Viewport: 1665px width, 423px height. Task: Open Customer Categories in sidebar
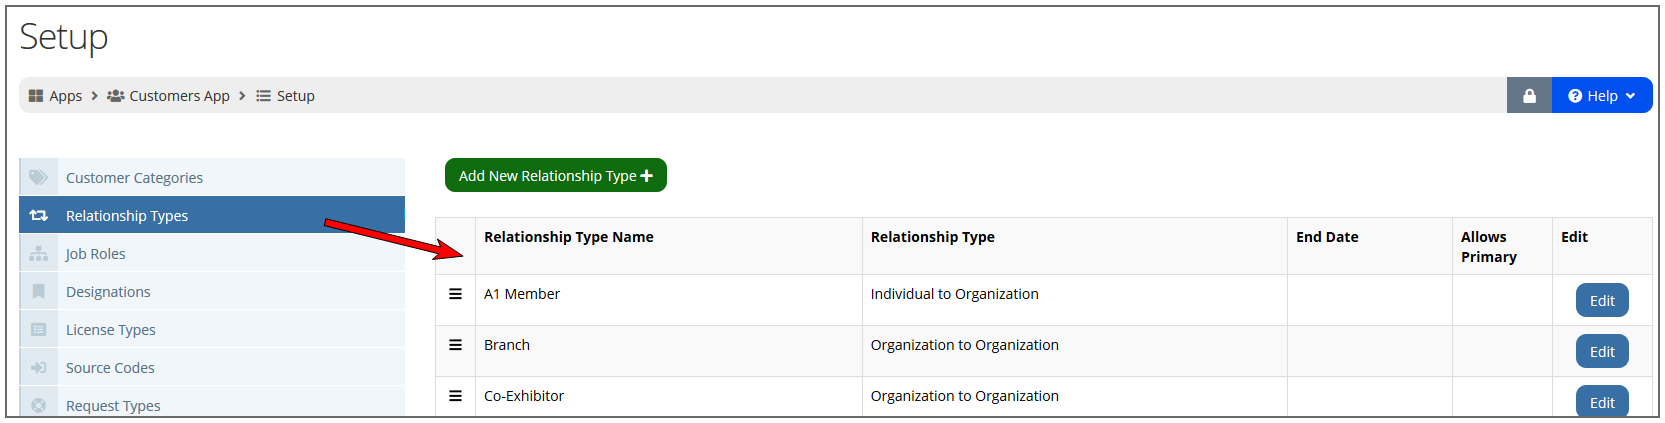[212, 178]
